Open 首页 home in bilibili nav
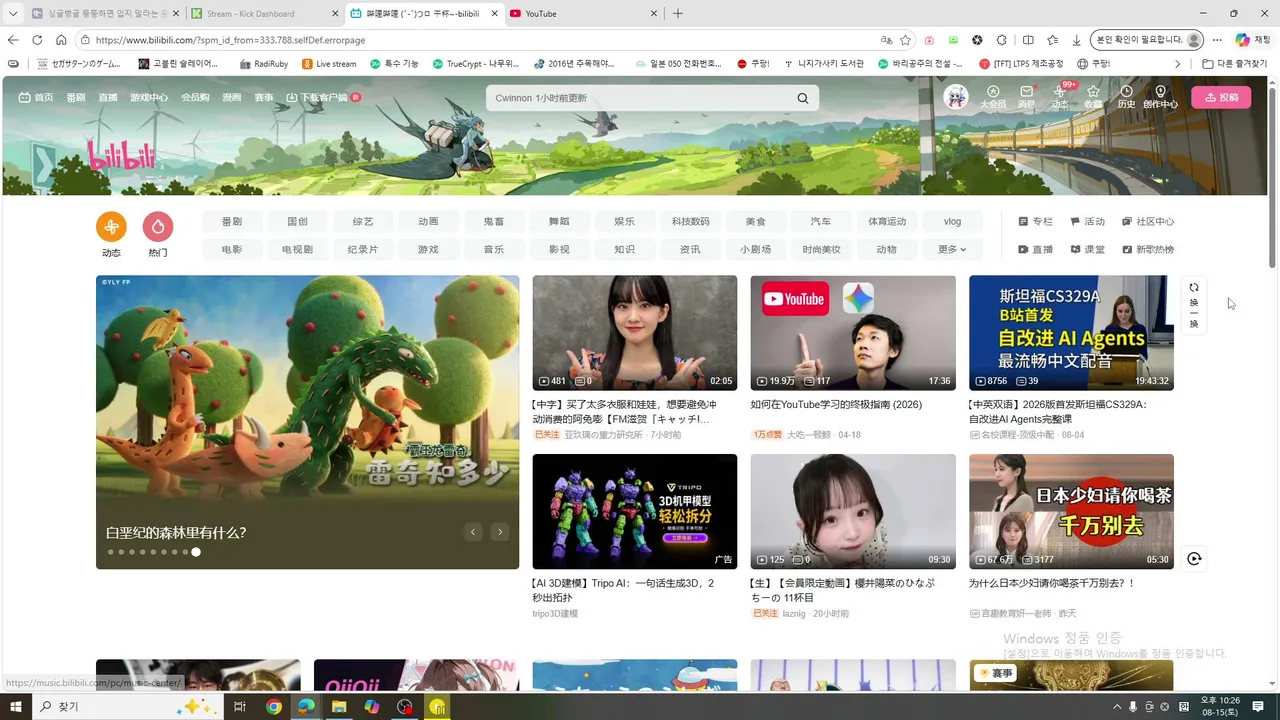 coord(36,98)
